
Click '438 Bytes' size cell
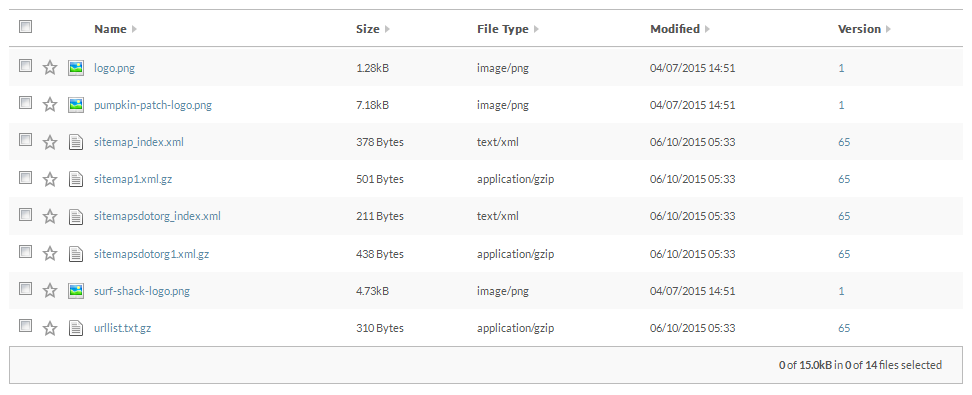[x=379, y=254]
